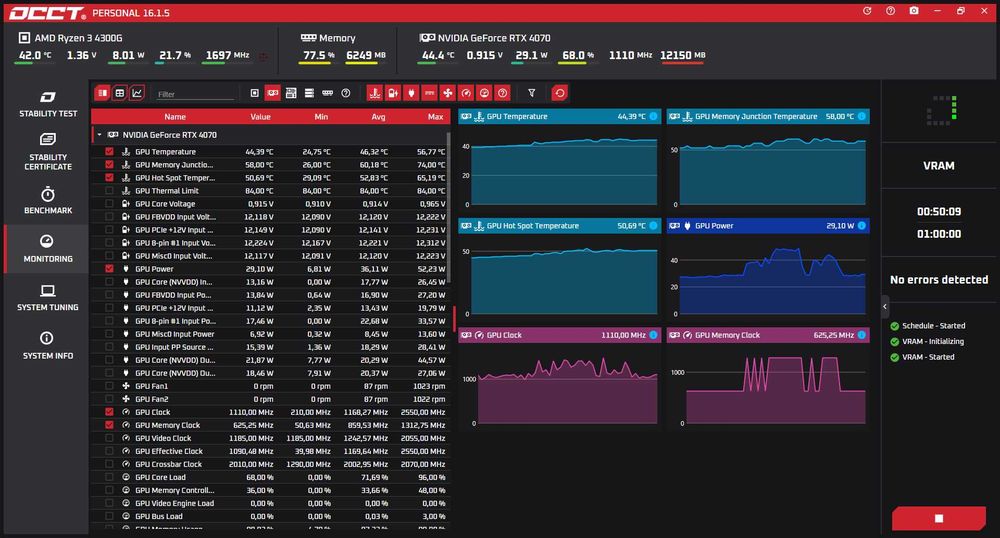Open the unlabeled question-mark sensor filter

pos(346,93)
